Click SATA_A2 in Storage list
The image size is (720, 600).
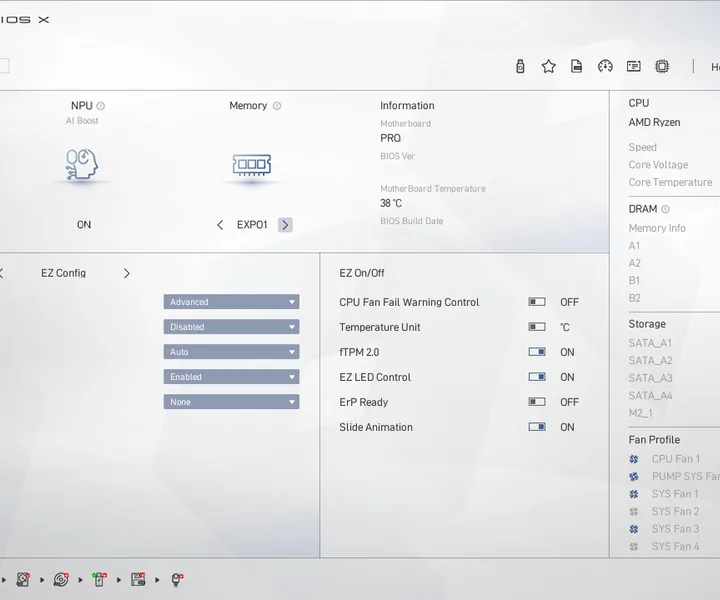[650, 361]
